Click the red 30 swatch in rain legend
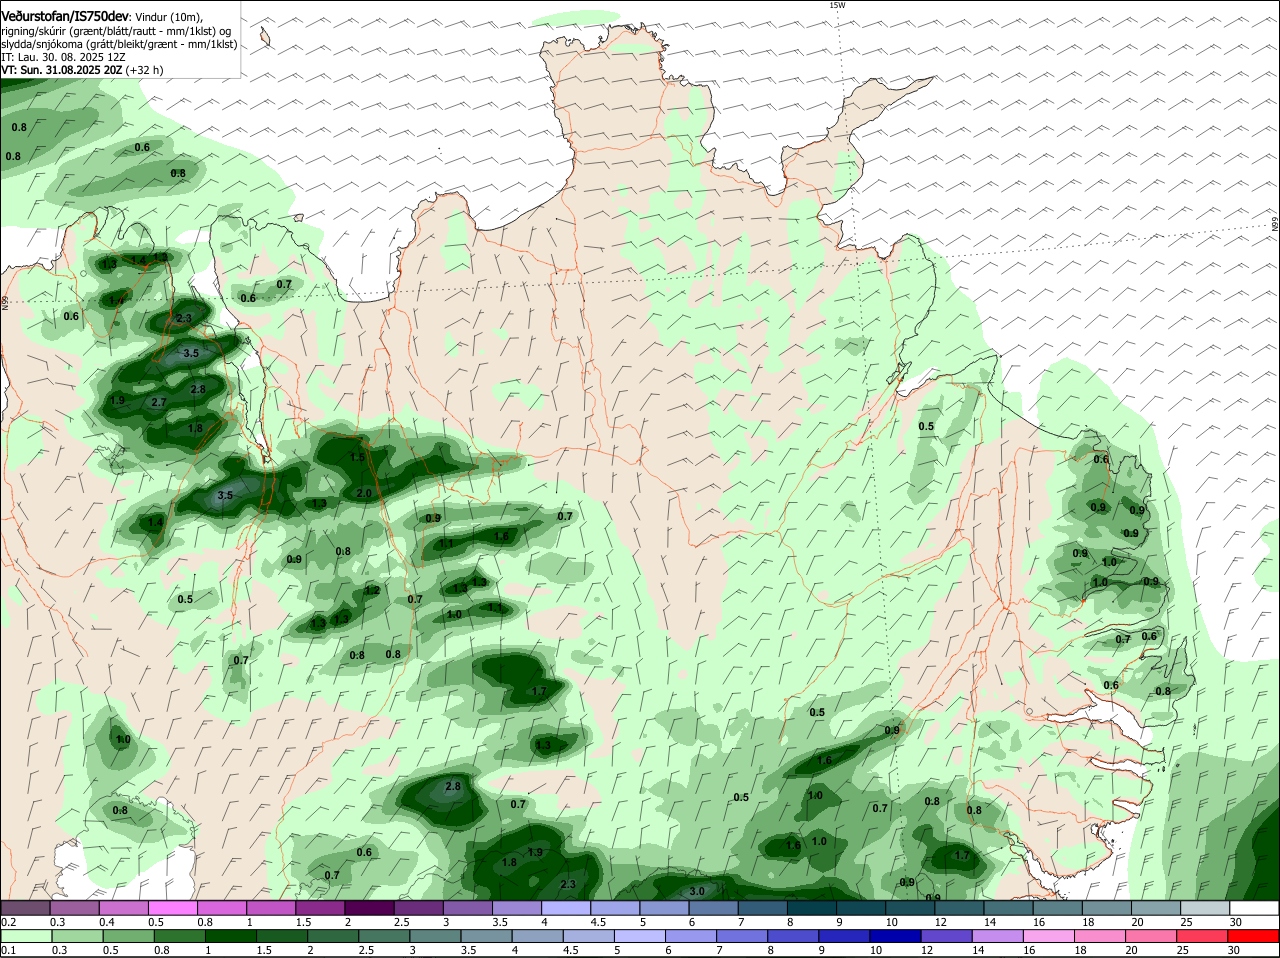 click(1255, 936)
